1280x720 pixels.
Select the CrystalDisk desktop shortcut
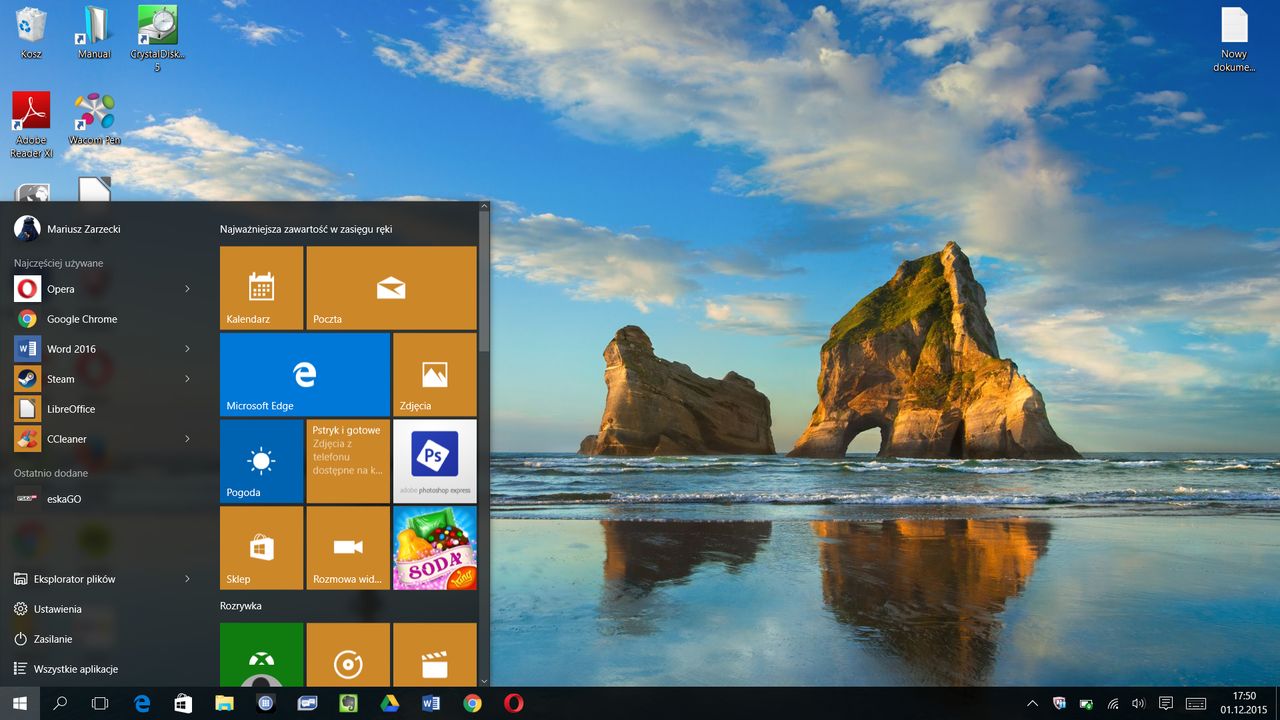pyautogui.click(x=157, y=38)
